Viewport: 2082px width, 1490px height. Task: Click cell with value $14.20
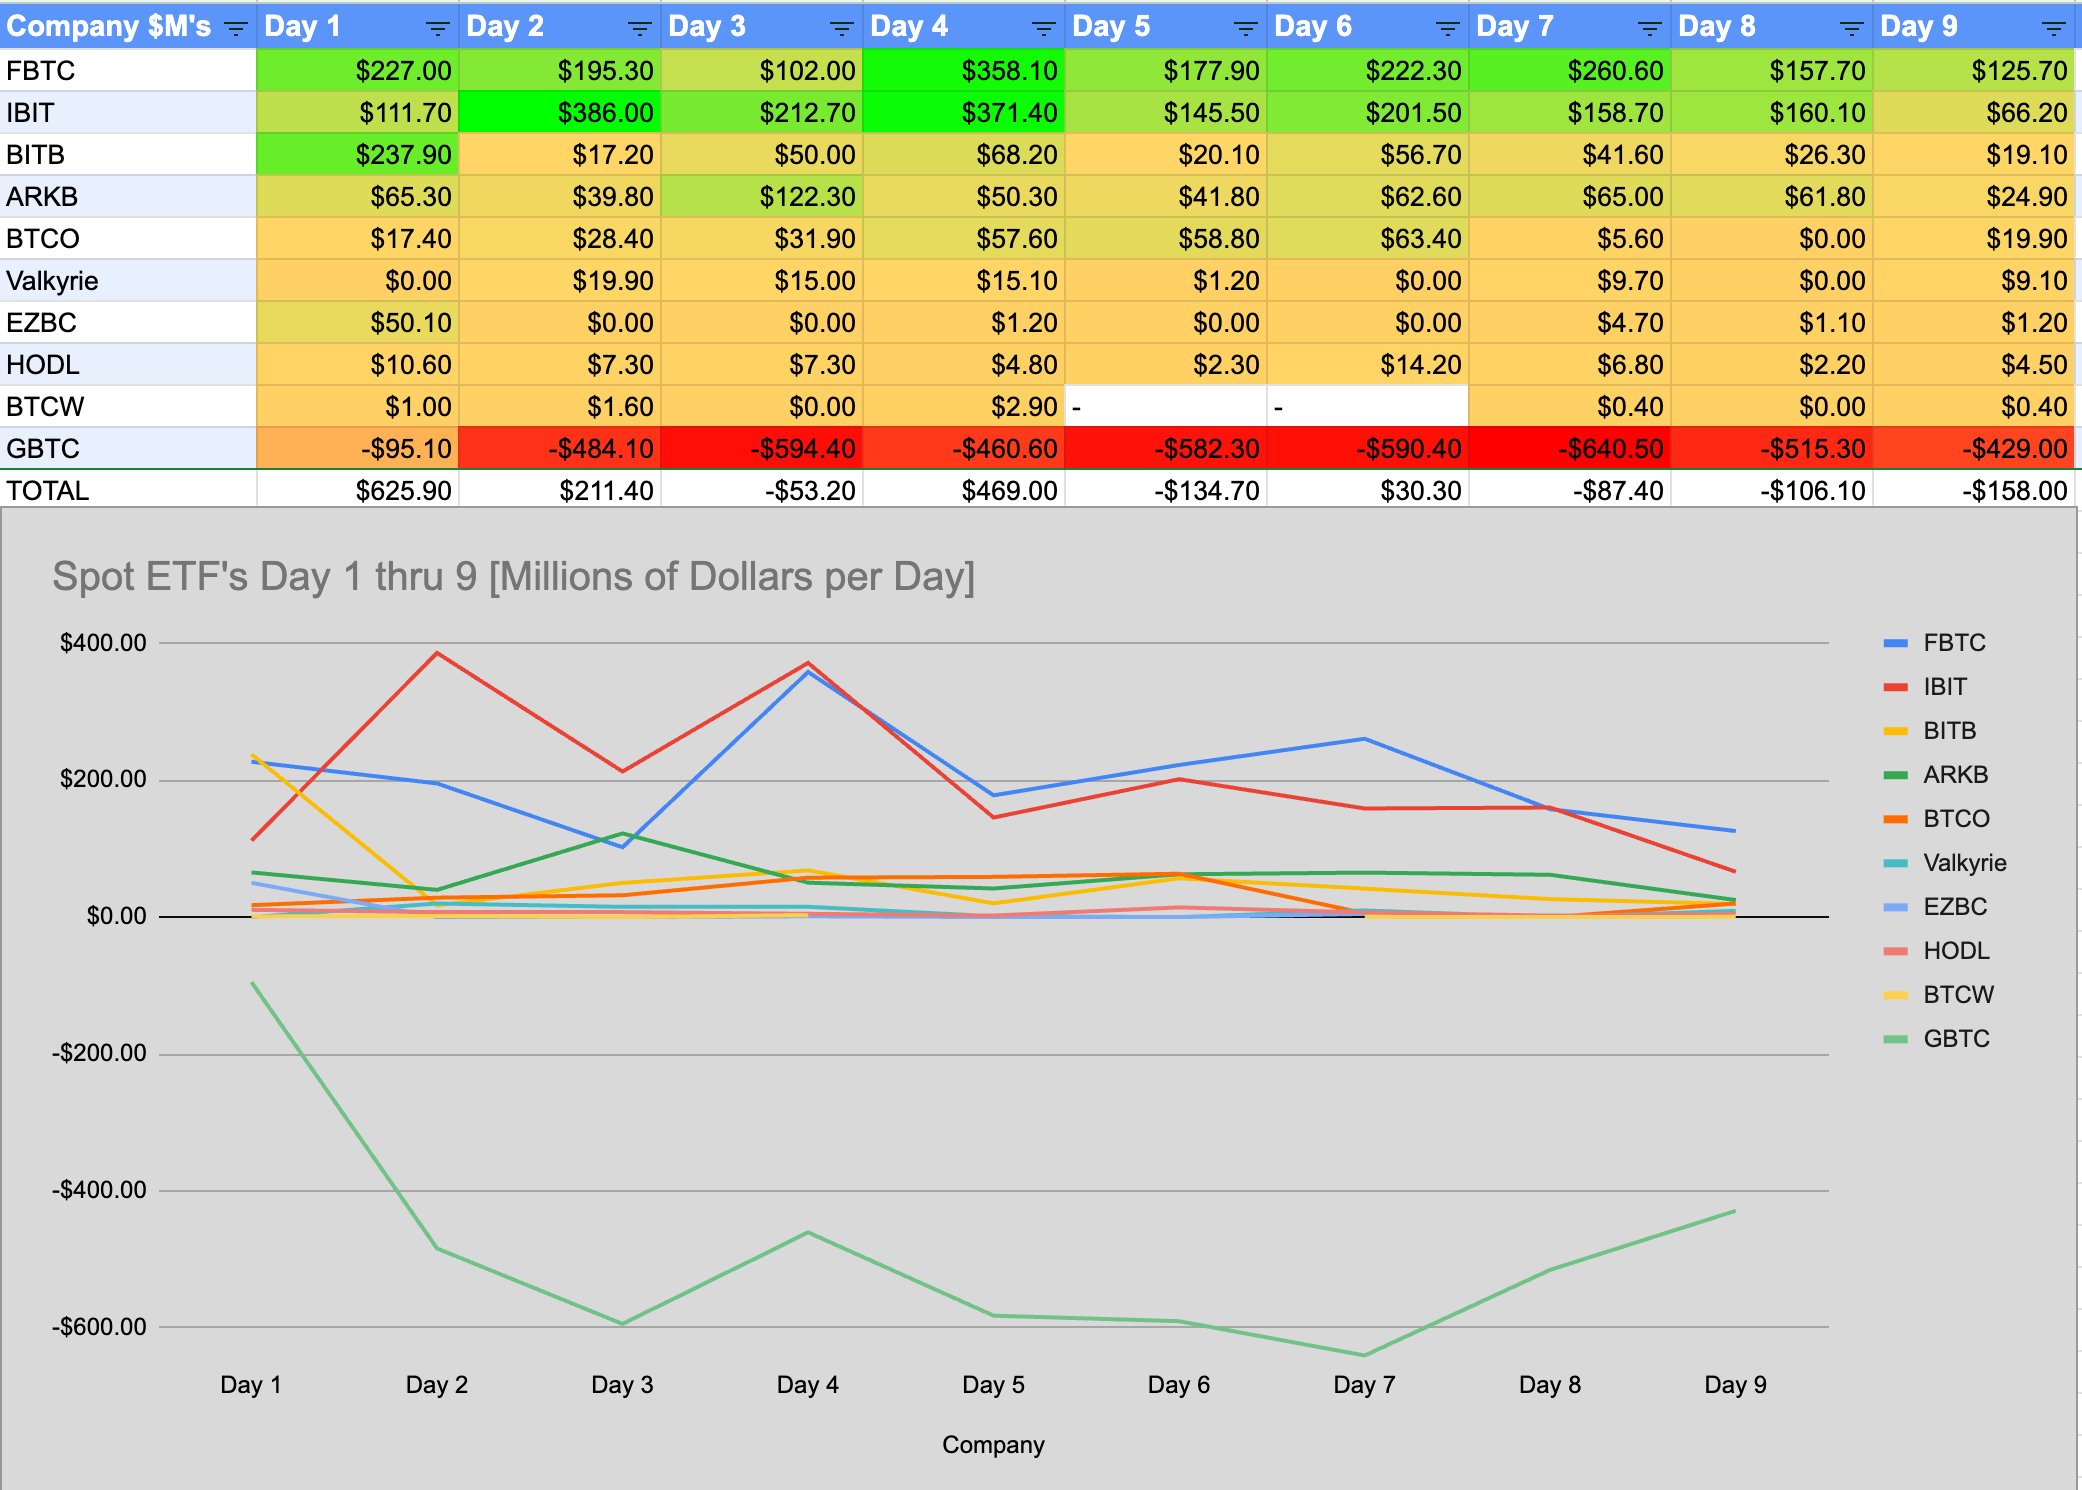(1367, 365)
